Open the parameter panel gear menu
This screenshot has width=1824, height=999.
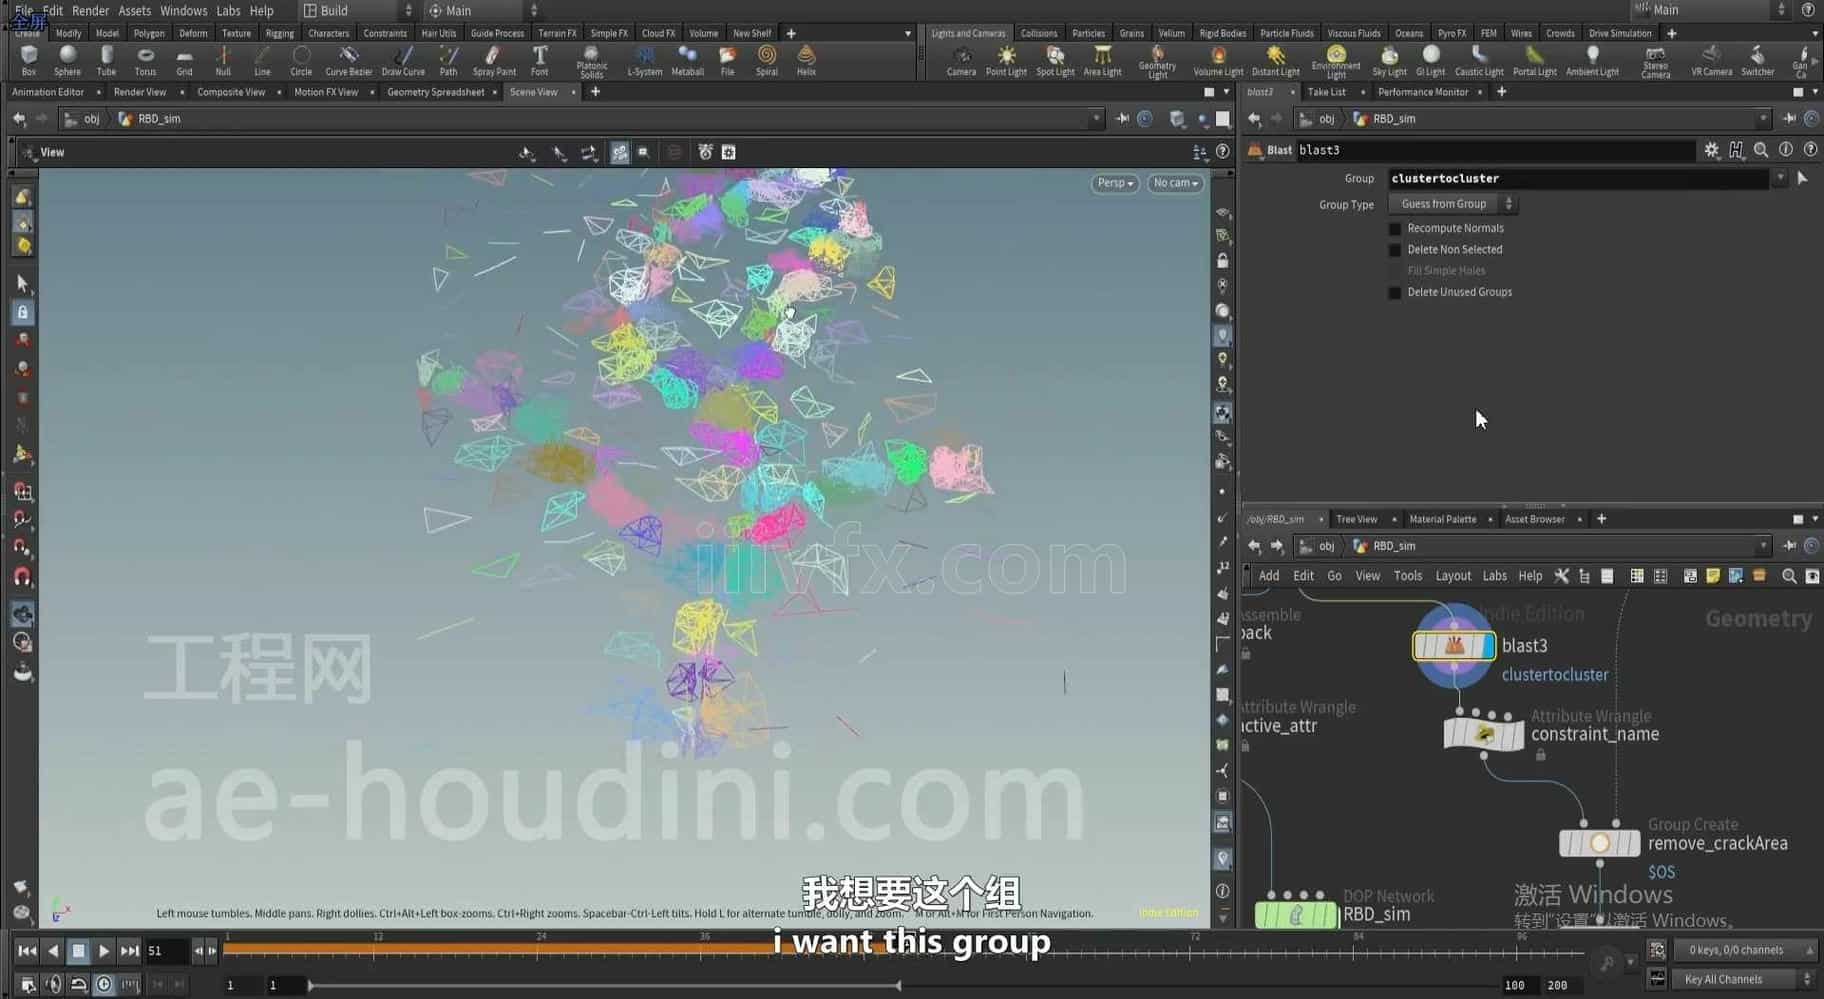pyautogui.click(x=1712, y=150)
